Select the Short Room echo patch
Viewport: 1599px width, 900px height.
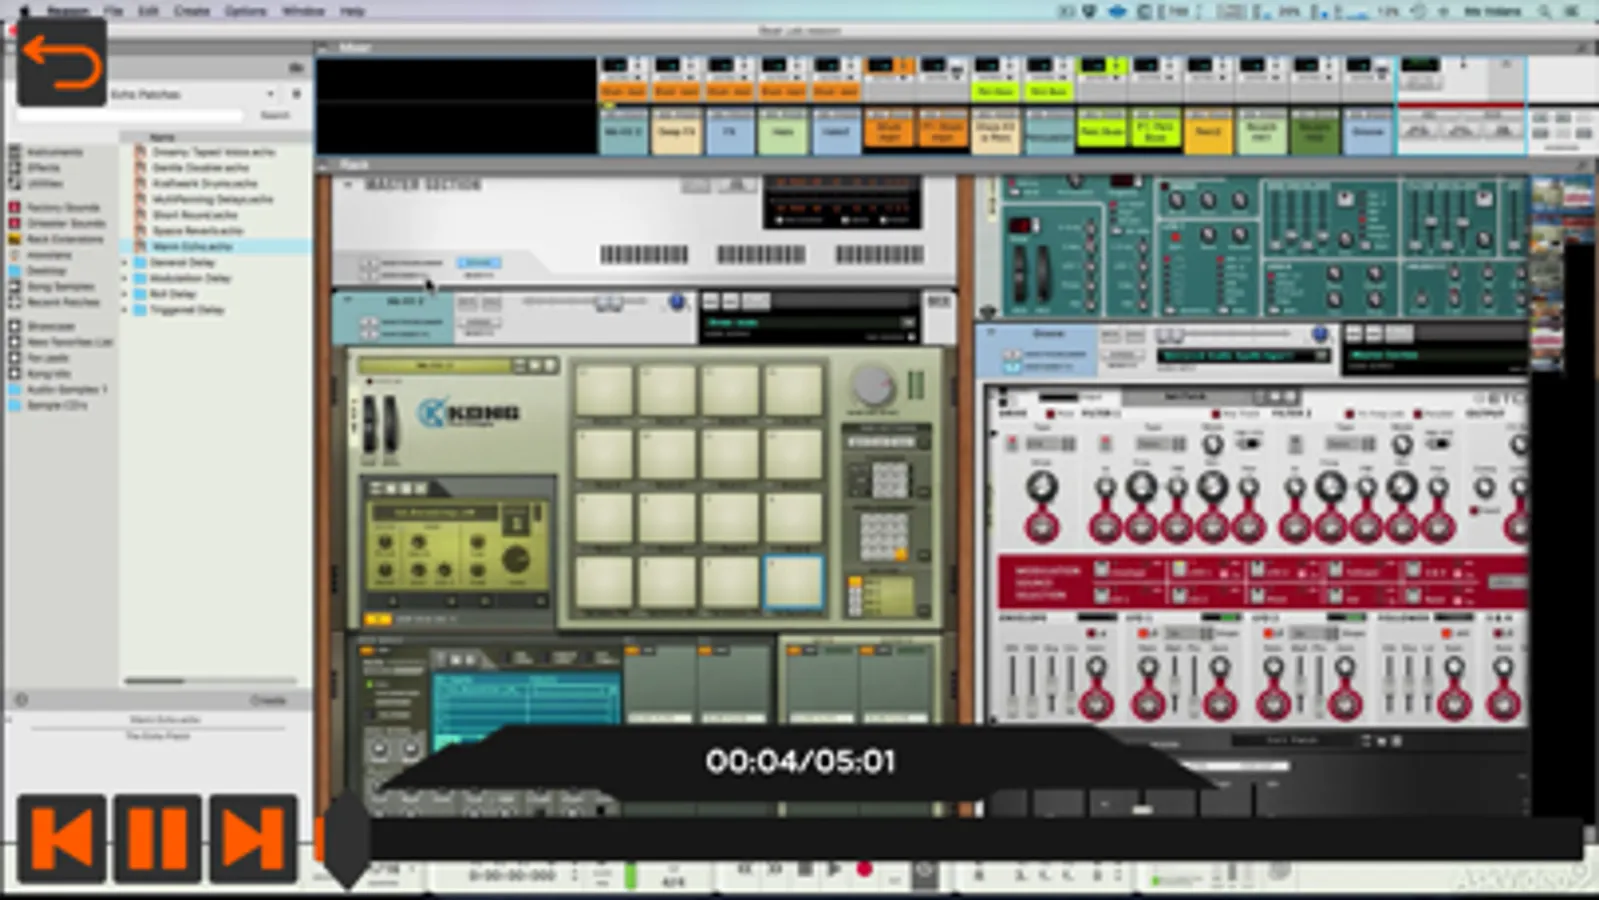195,215
